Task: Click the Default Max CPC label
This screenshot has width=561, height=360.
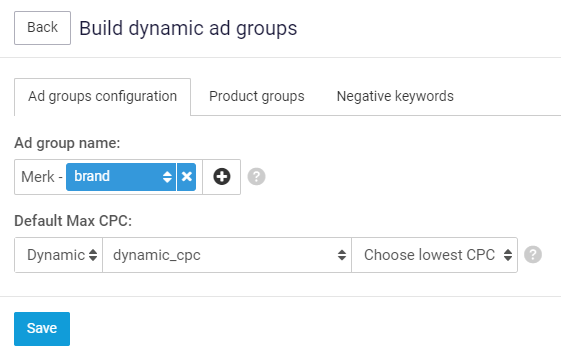Action: pos(73,221)
